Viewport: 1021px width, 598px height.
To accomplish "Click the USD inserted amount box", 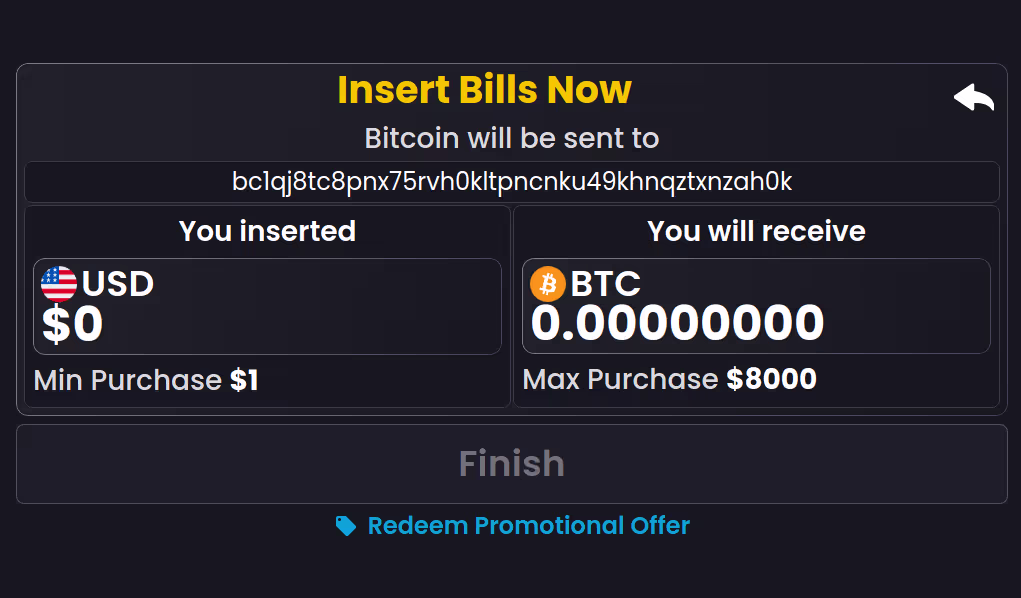I will tap(267, 306).
